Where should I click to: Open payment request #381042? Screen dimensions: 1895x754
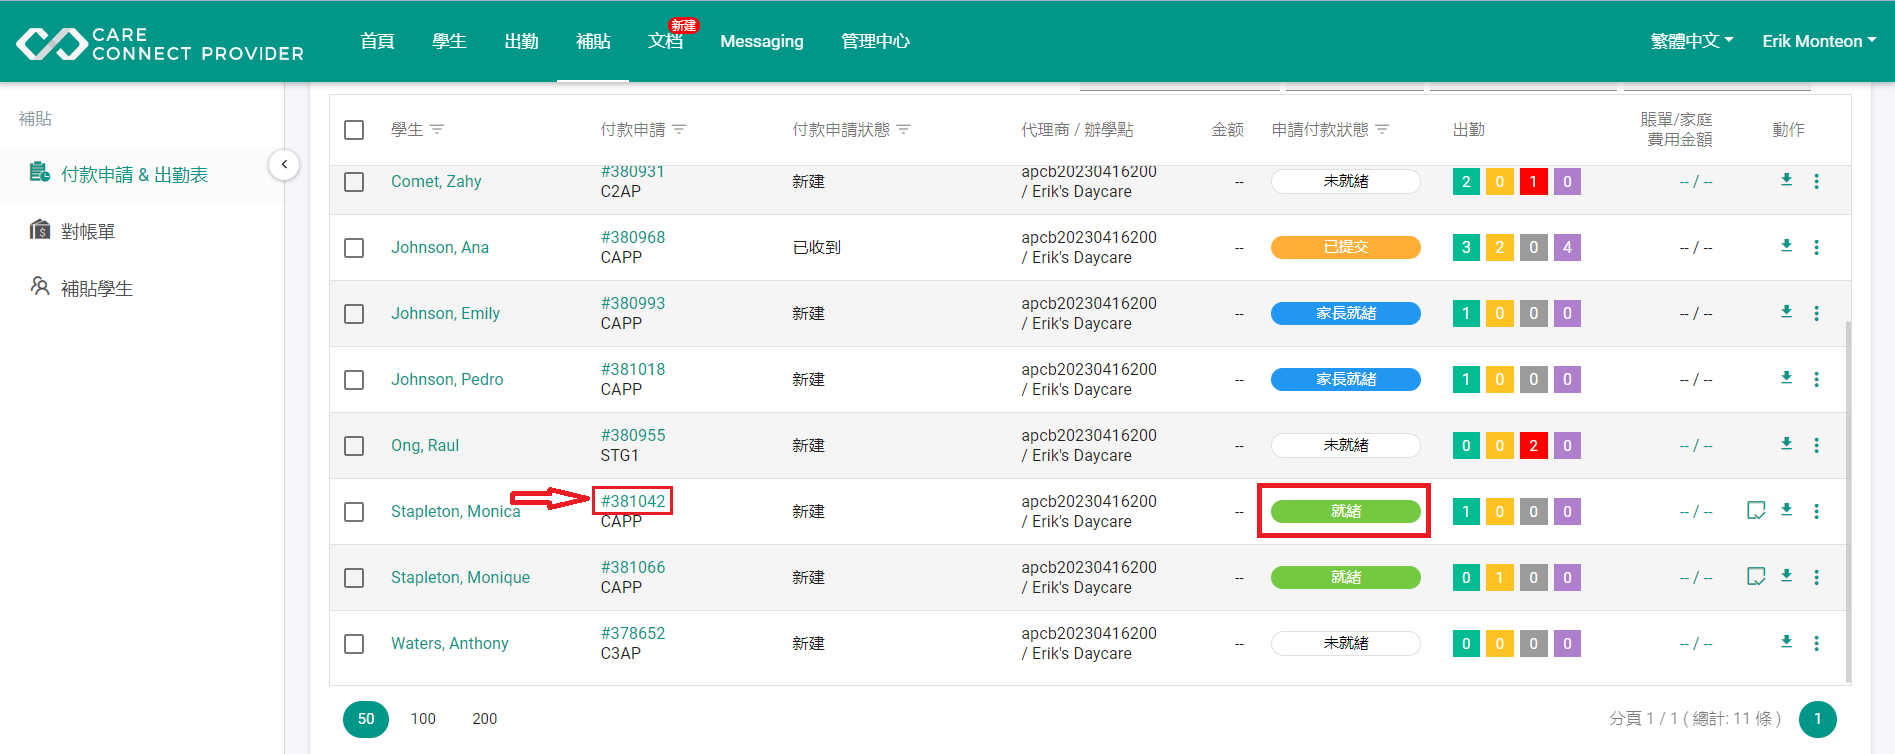click(x=633, y=501)
